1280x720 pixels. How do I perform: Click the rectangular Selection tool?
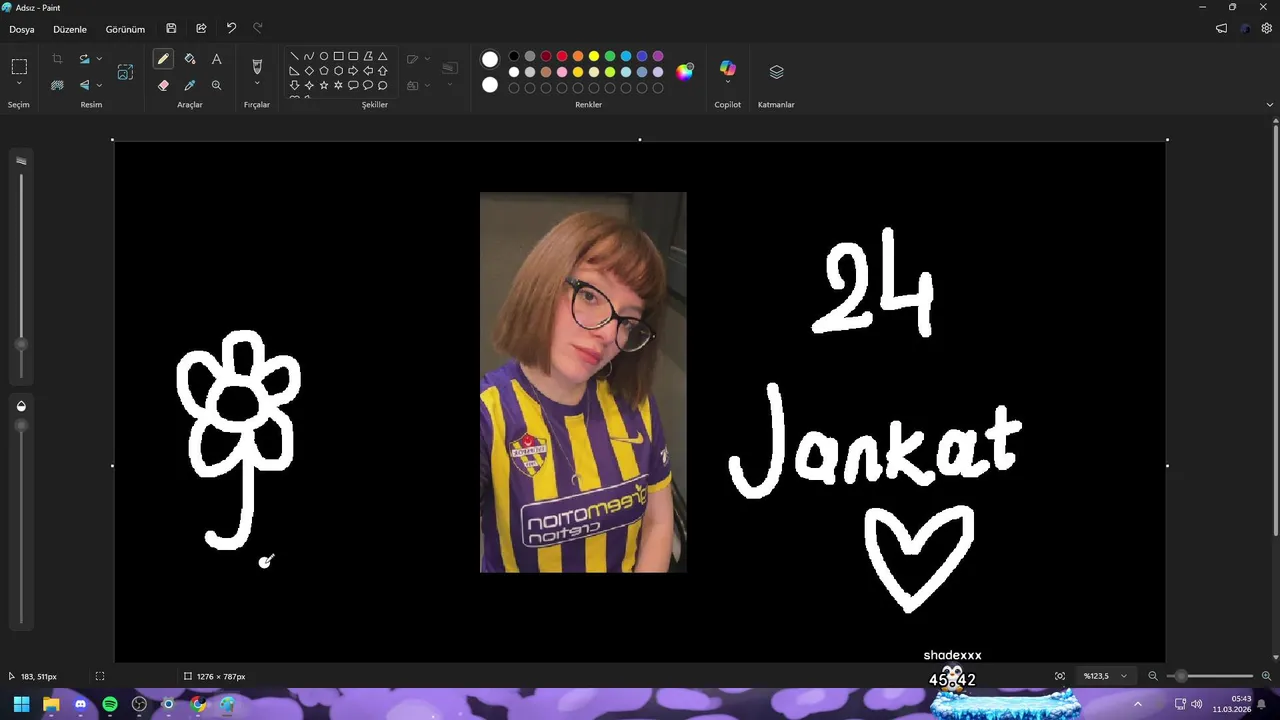pyautogui.click(x=19, y=67)
